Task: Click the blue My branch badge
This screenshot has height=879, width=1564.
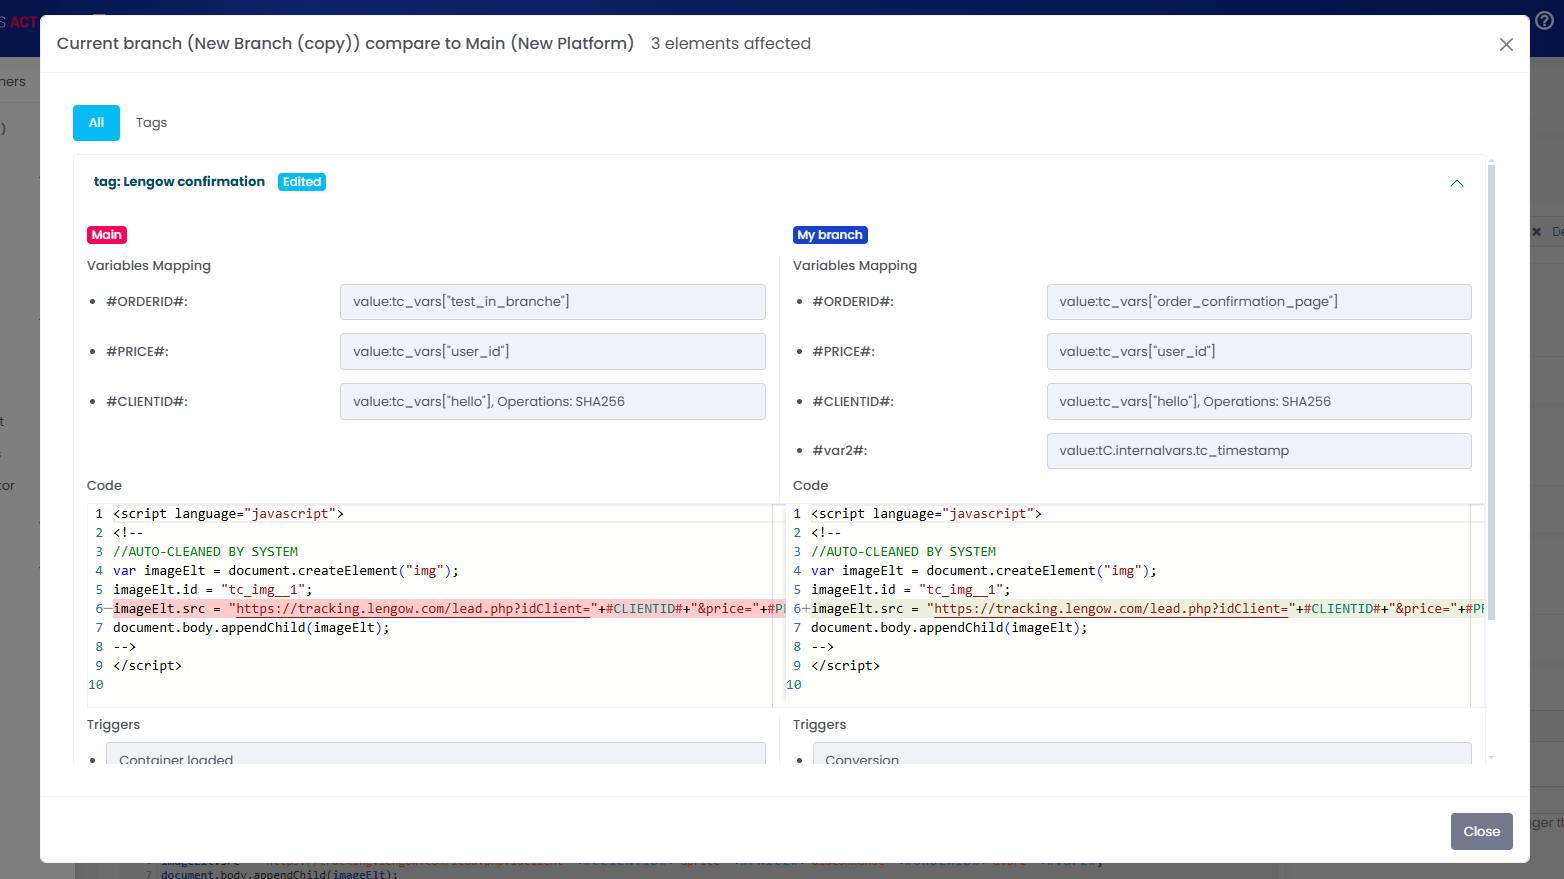Action: click(829, 235)
